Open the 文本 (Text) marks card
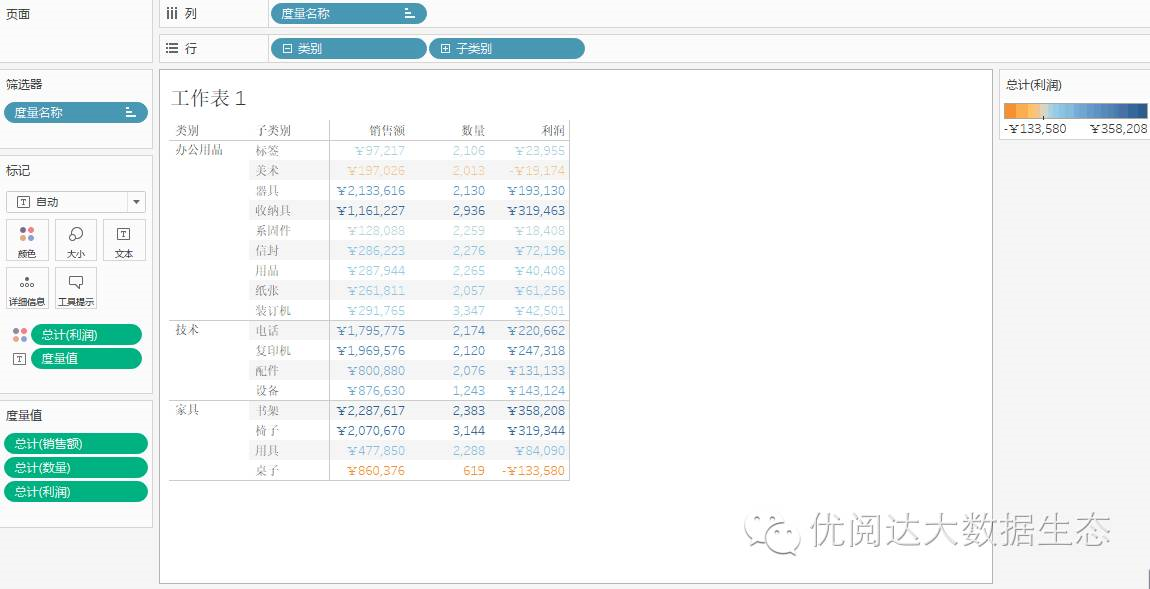The height and width of the screenshot is (589, 1150). pos(124,240)
